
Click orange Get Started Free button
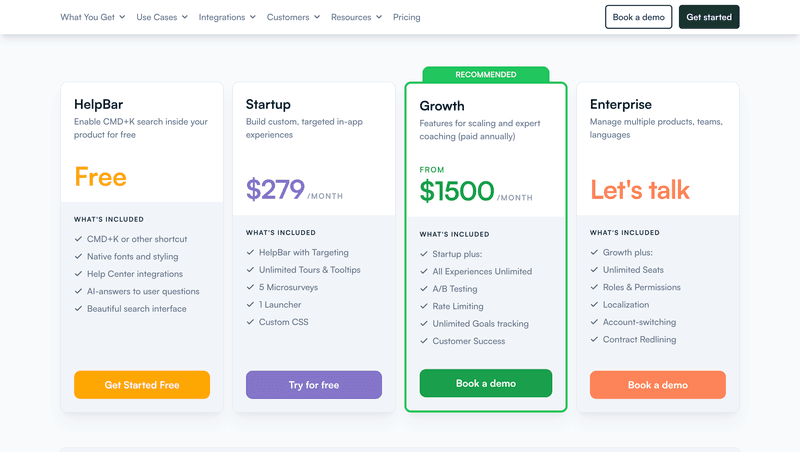coord(142,385)
